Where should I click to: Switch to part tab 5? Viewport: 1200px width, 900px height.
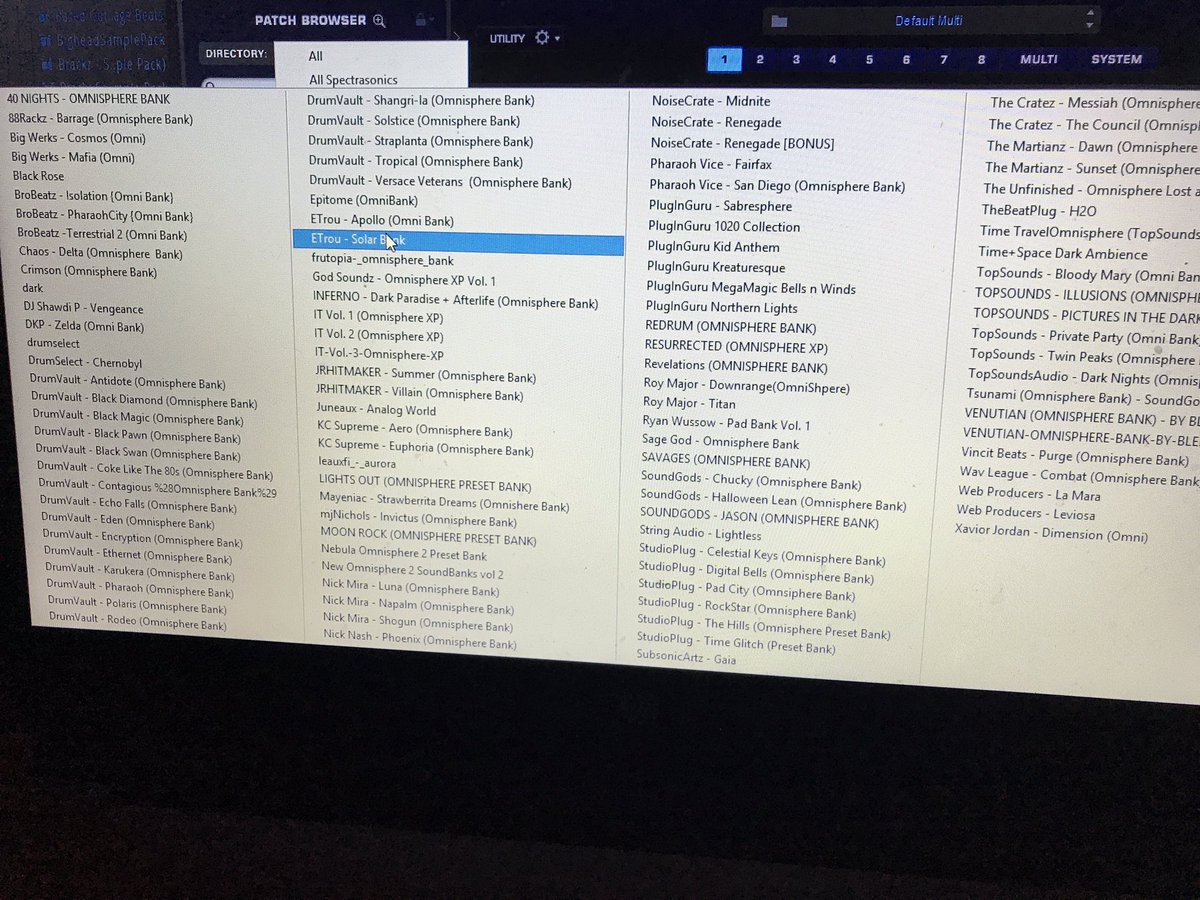point(869,59)
